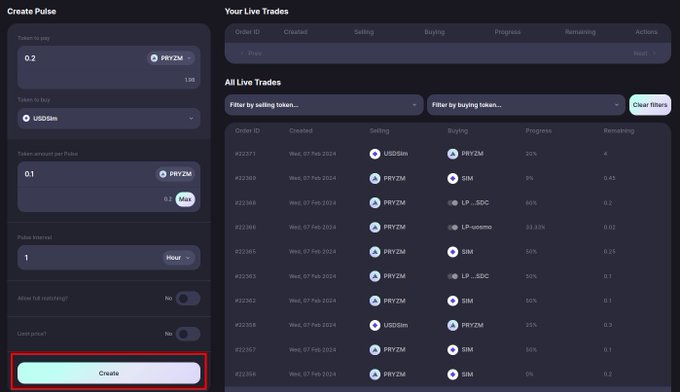Click PRYZM buying icon in the 25% progress row
Image resolution: width=680 pixels, height=392 pixels.
tap(452, 325)
